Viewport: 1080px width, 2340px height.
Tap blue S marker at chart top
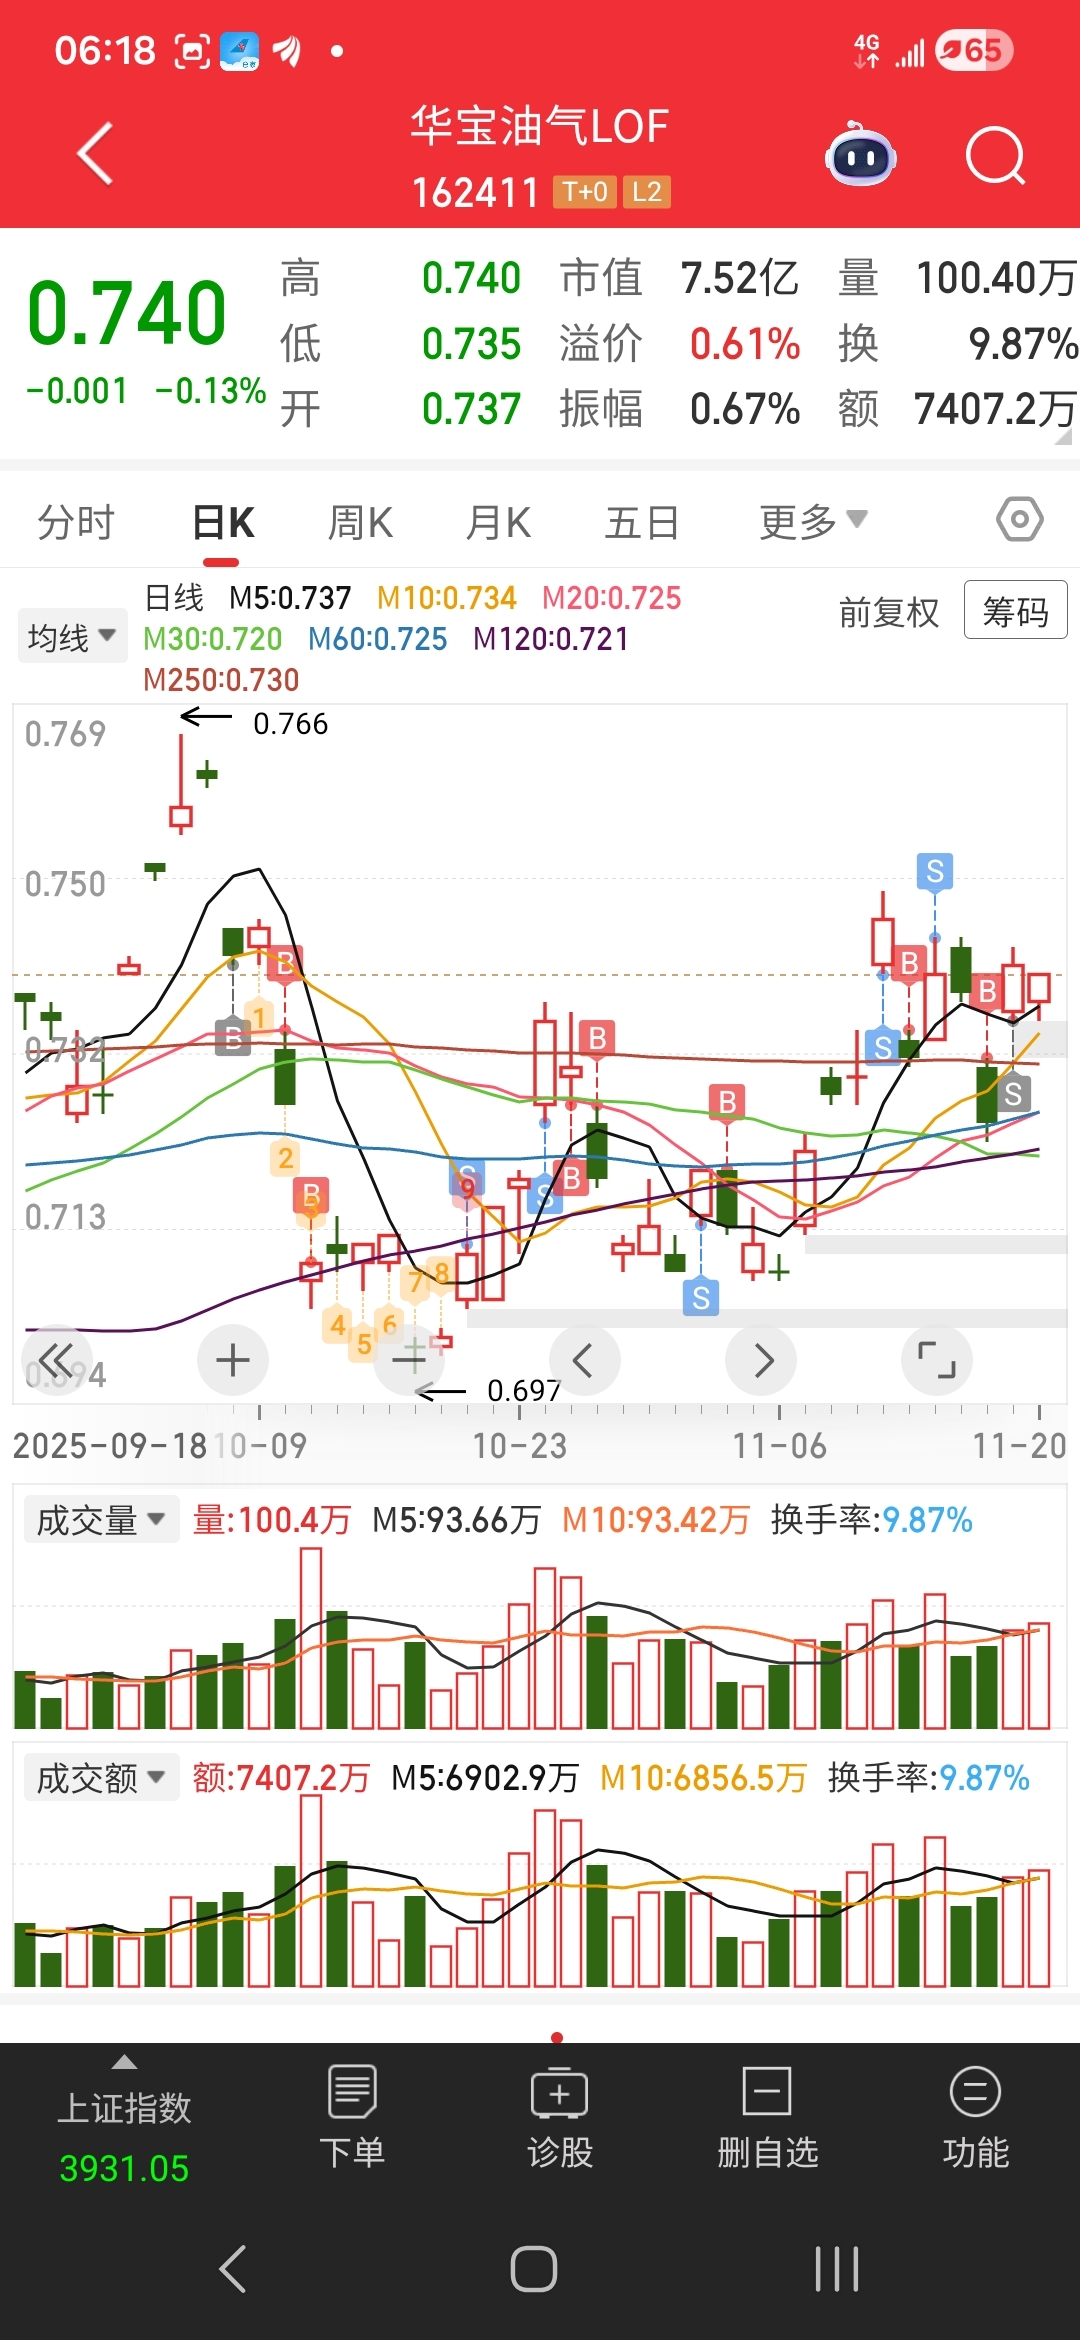(935, 871)
